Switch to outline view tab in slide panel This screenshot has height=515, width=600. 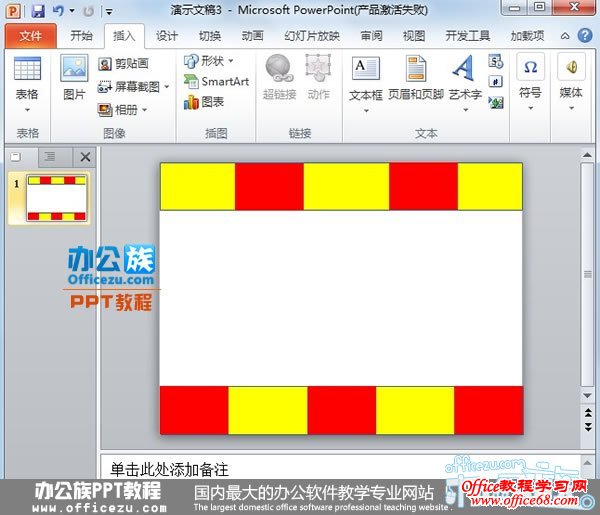click(x=50, y=157)
